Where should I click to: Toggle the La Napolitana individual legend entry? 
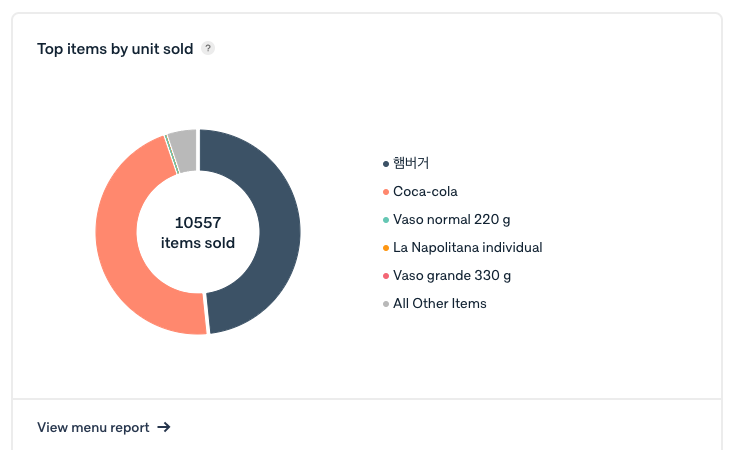tap(462, 247)
